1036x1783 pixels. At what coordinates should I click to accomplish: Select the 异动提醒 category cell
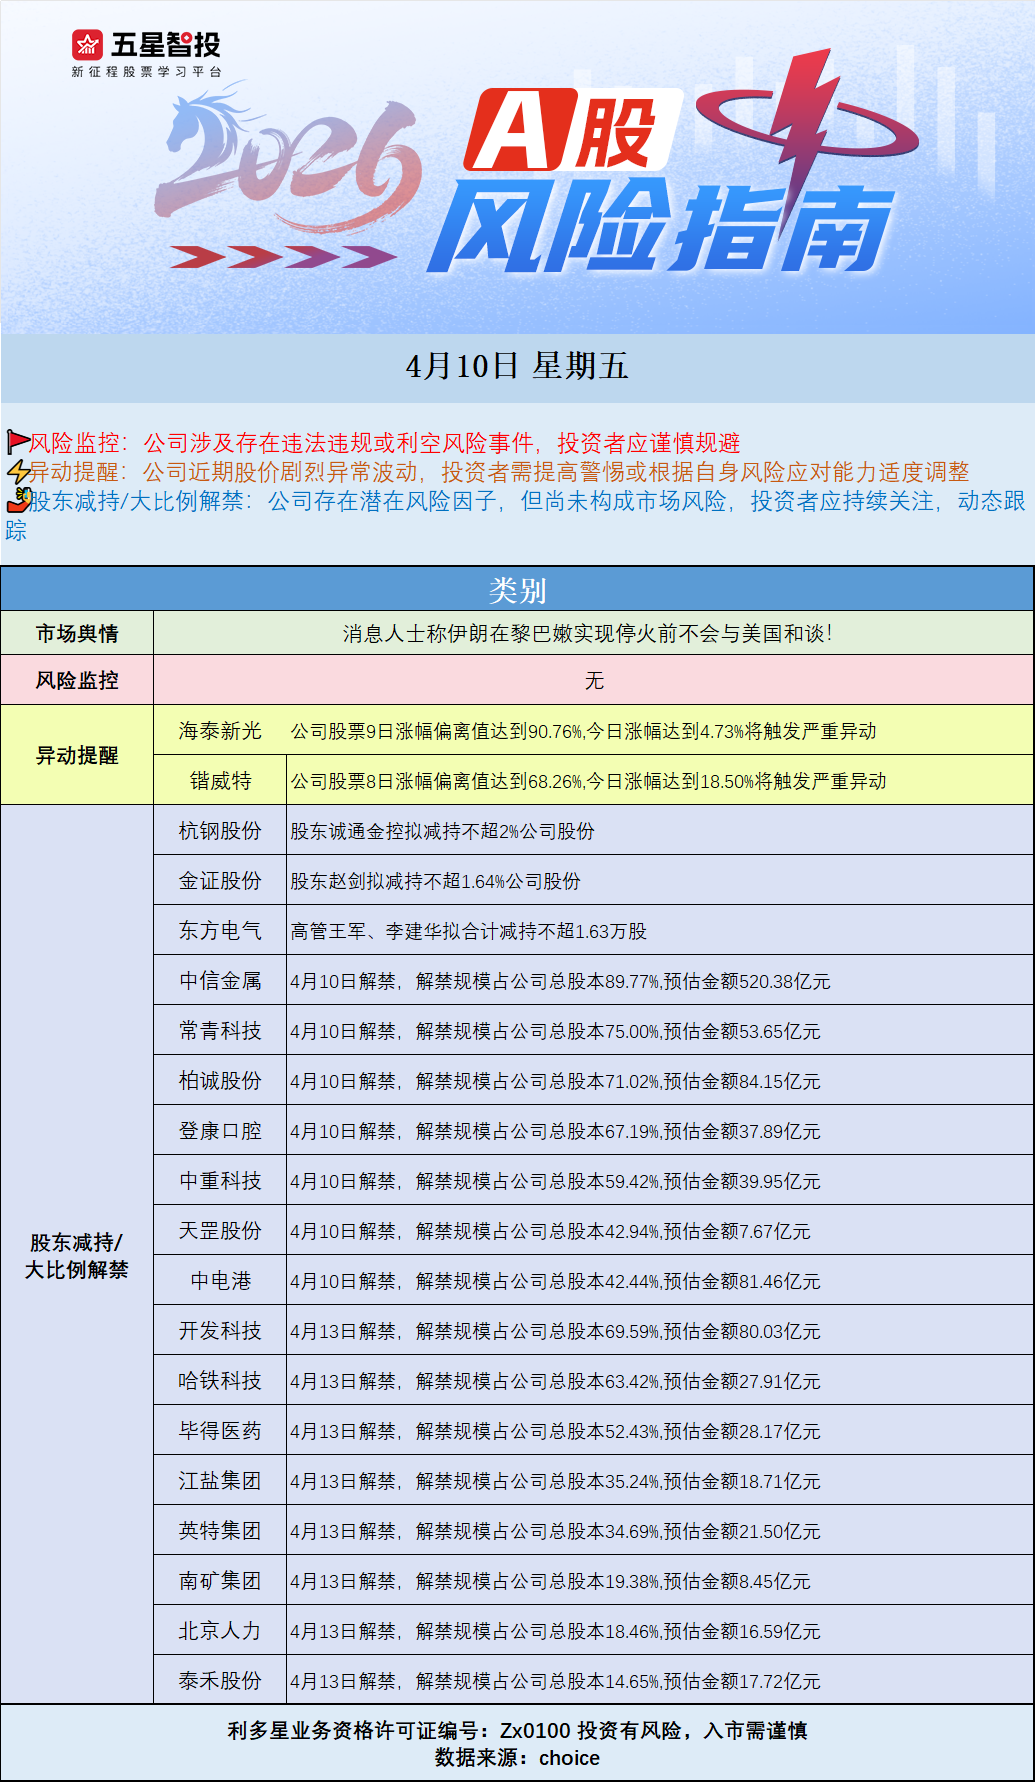tap(77, 755)
